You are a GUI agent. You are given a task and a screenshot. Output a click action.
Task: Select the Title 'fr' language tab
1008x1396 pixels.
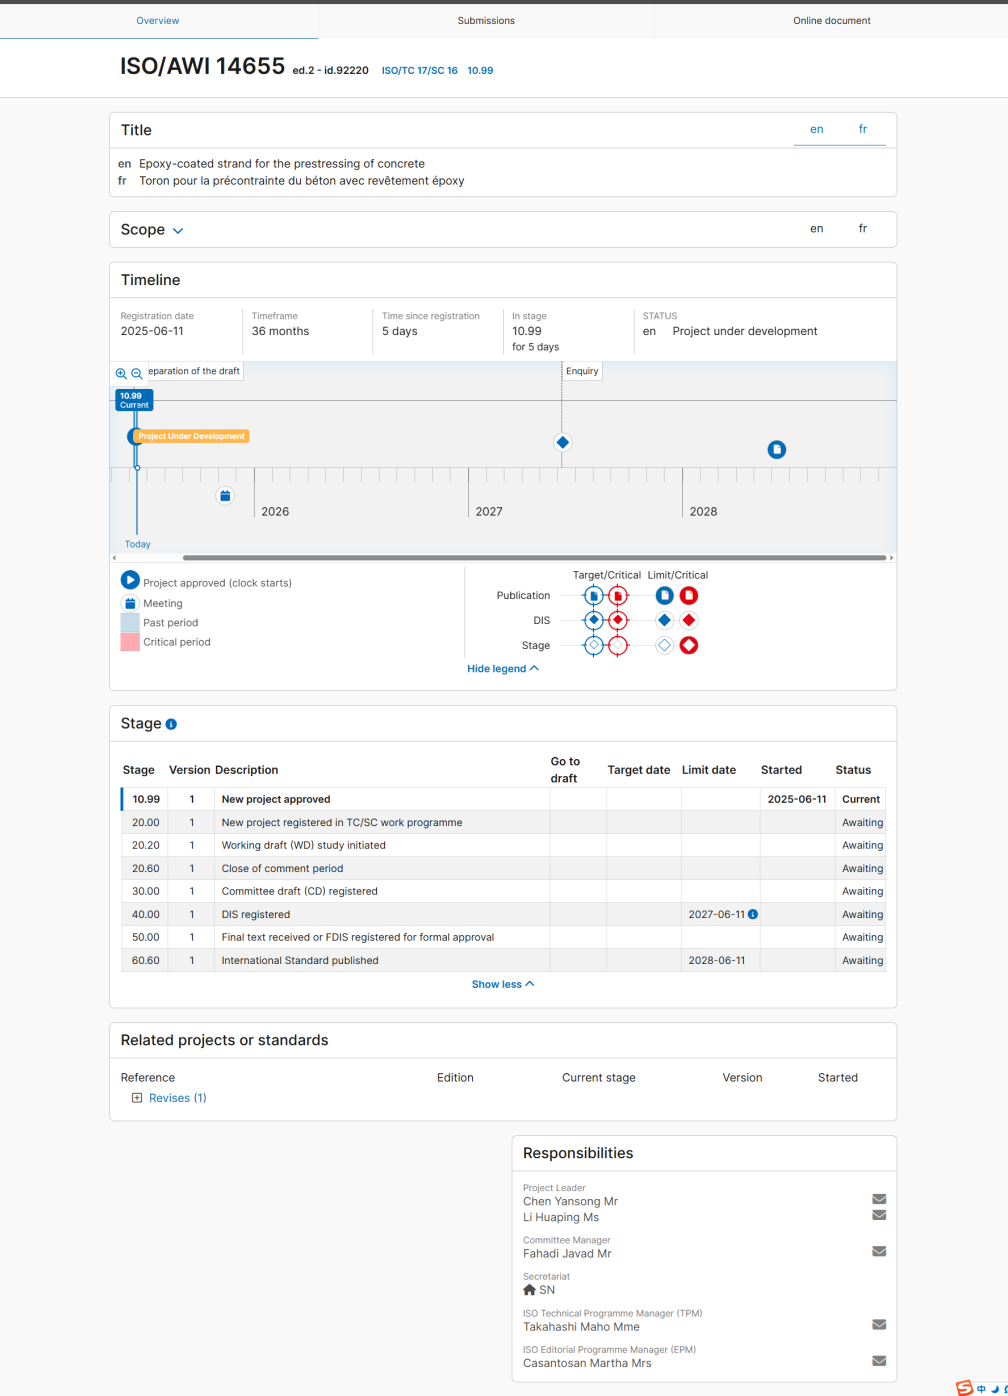863,130
